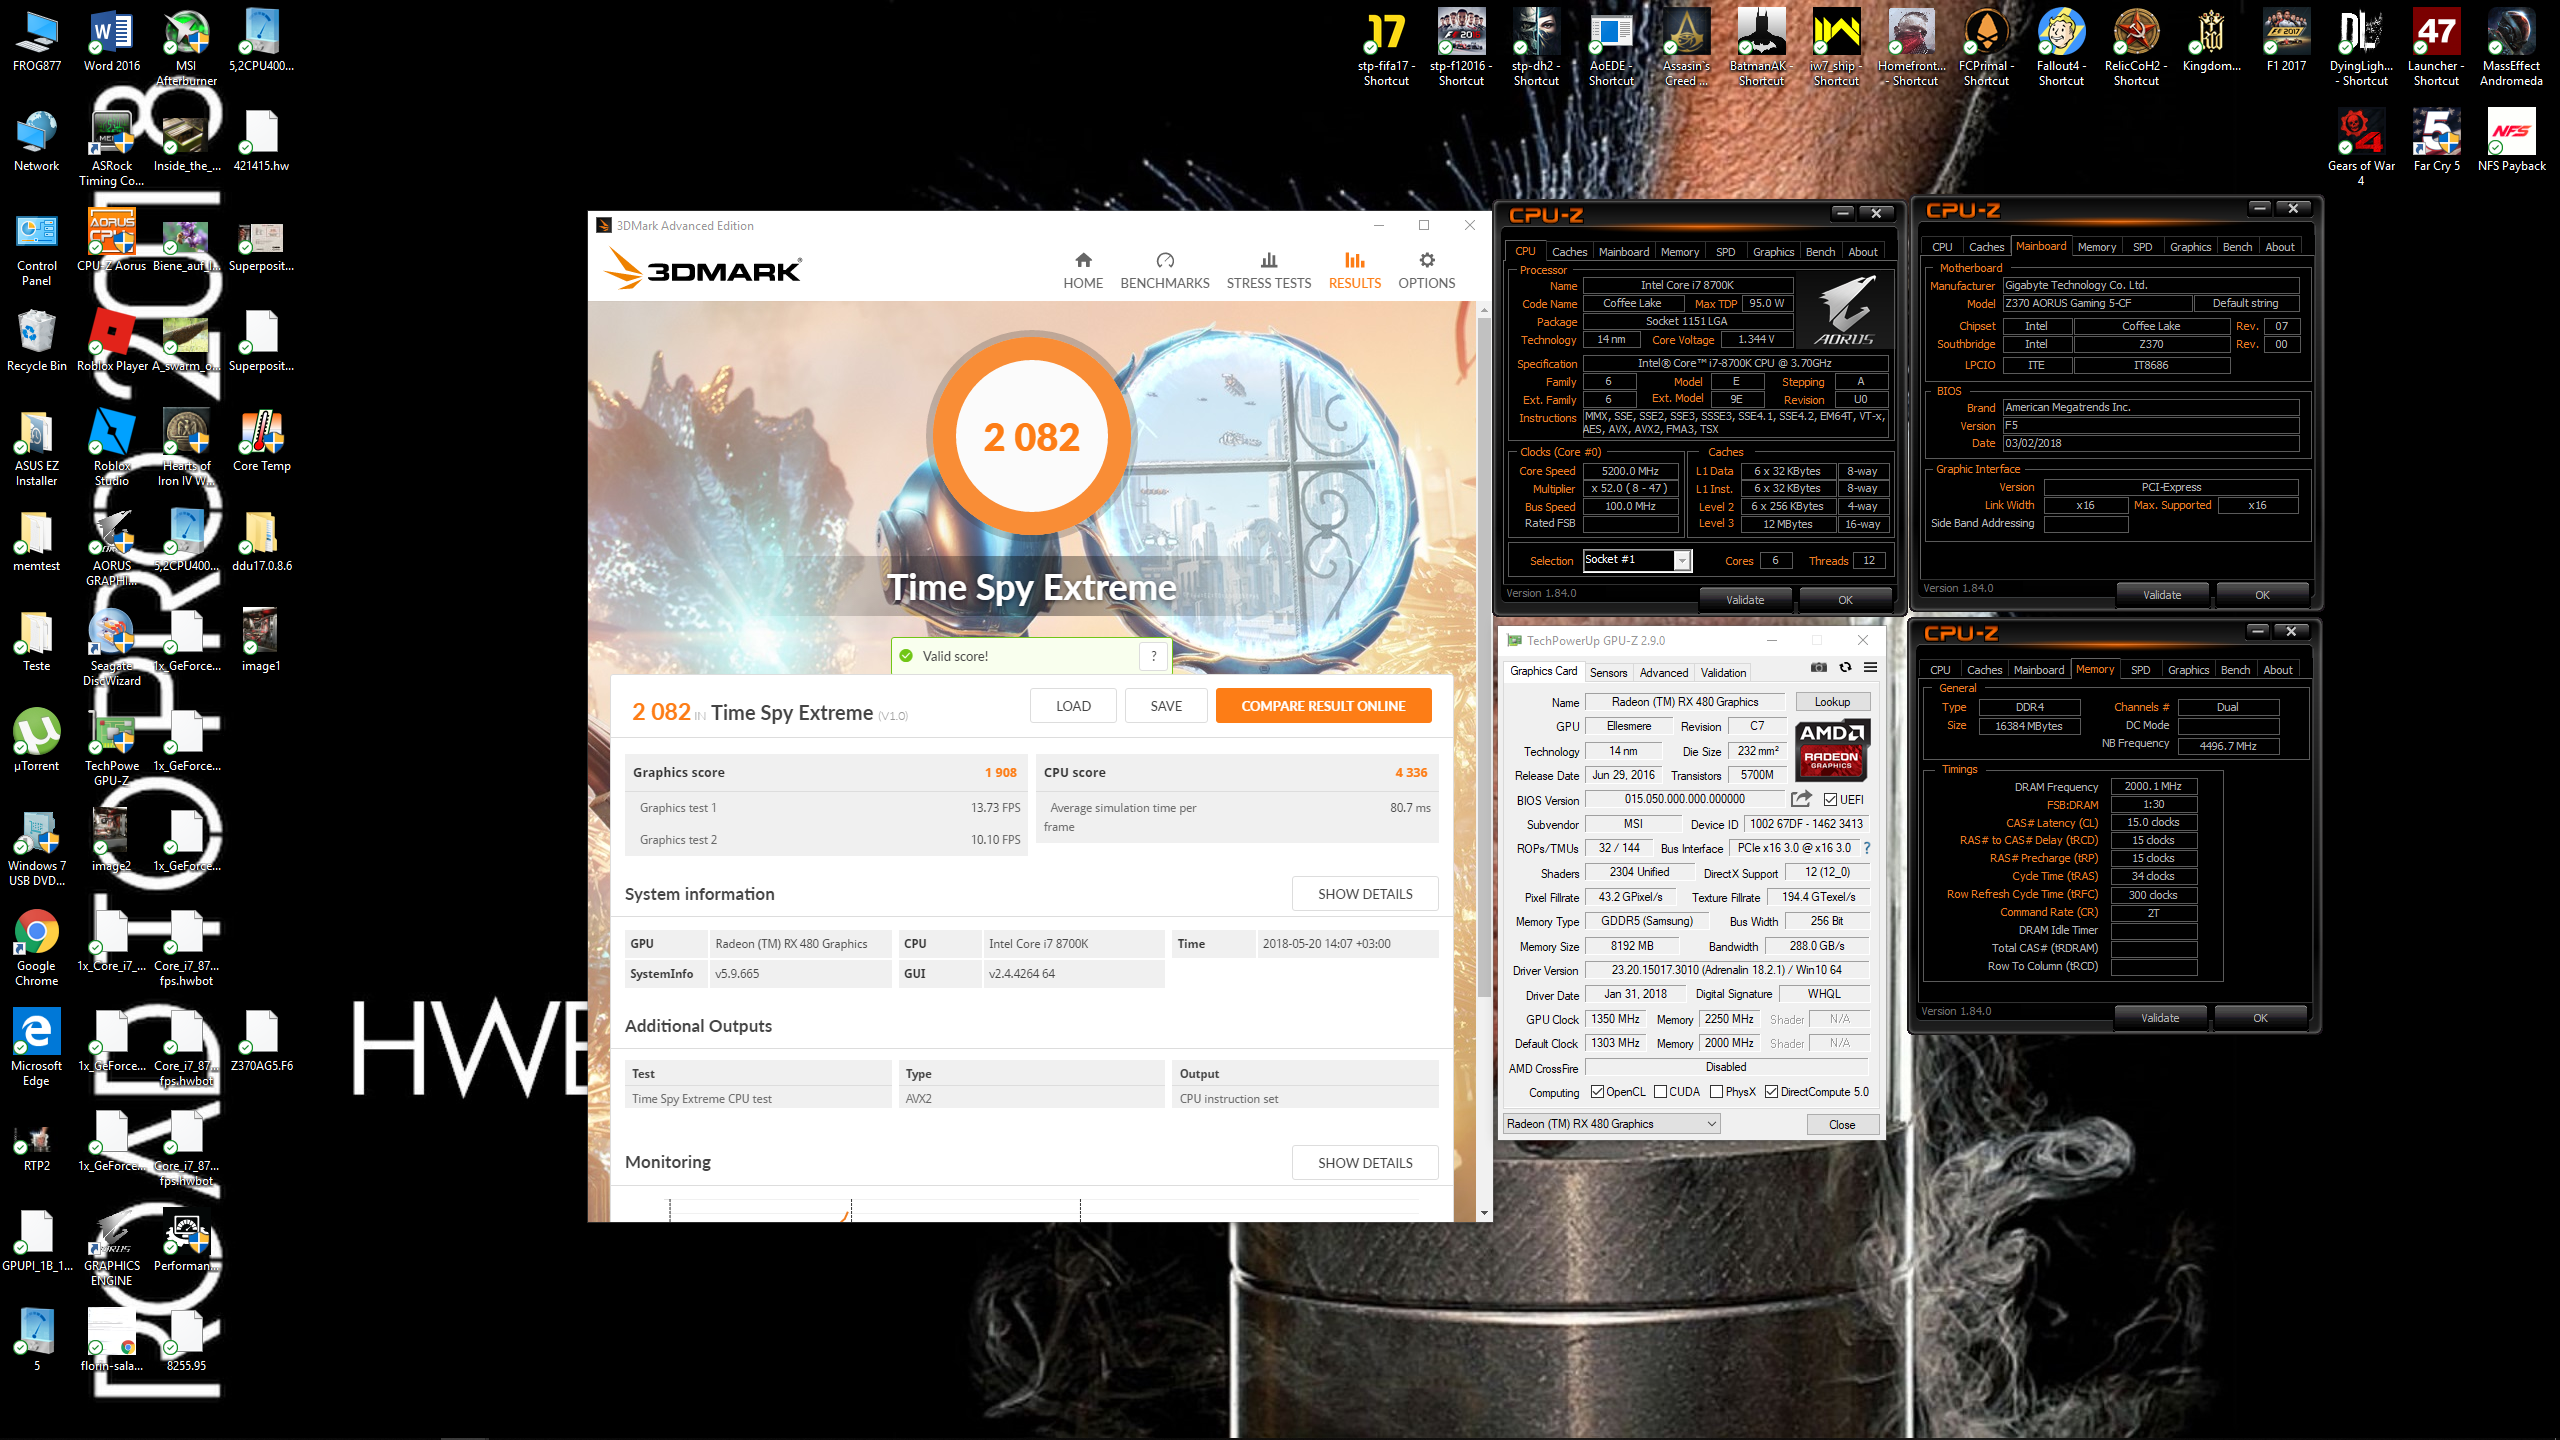Click the GPU name field in GPU-Z

pyautogui.click(x=1685, y=702)
